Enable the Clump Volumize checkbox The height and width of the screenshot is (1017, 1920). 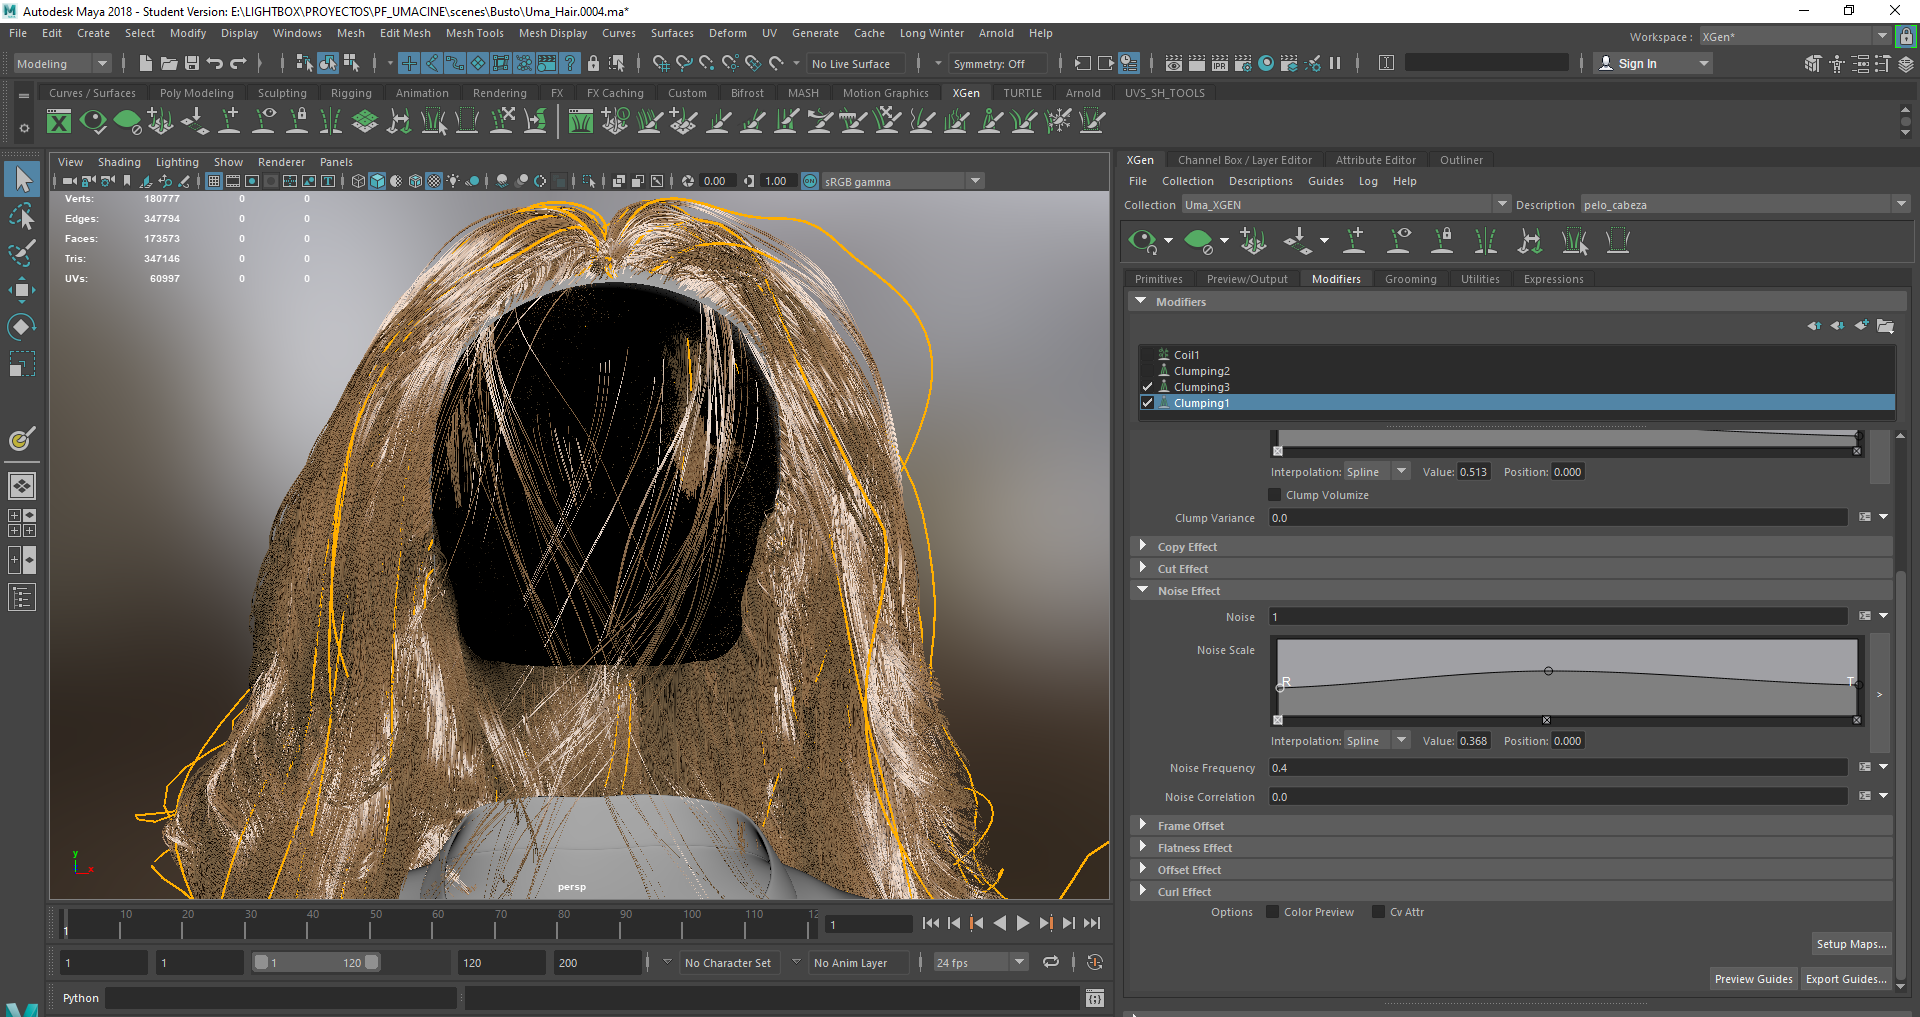pos(1274,494)
